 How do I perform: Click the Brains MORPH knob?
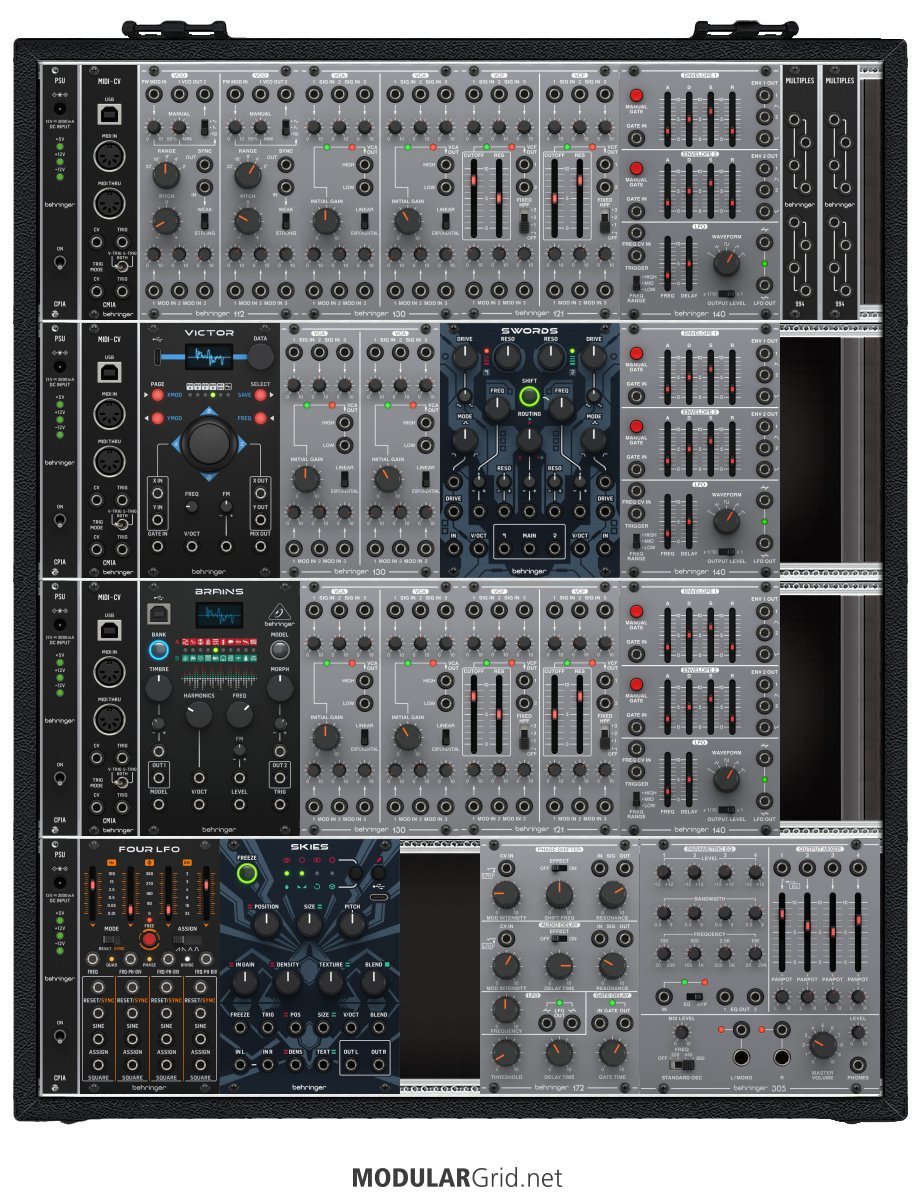(280, 687)
